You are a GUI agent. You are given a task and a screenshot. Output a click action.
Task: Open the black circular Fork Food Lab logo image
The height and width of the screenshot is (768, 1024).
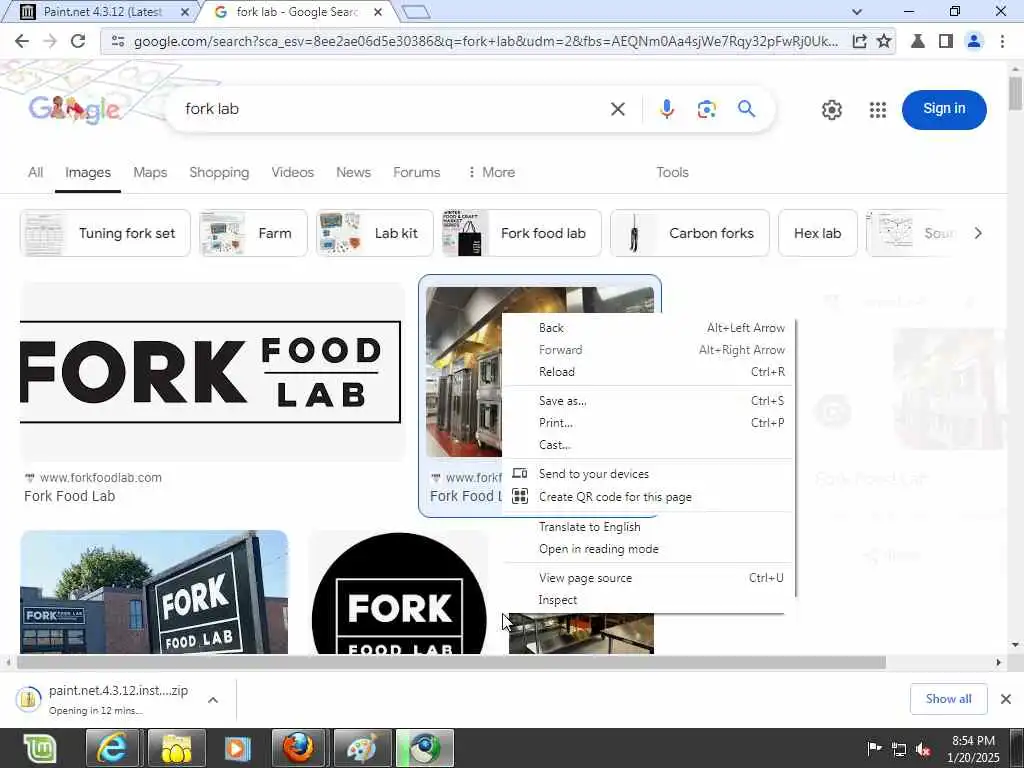398,593
